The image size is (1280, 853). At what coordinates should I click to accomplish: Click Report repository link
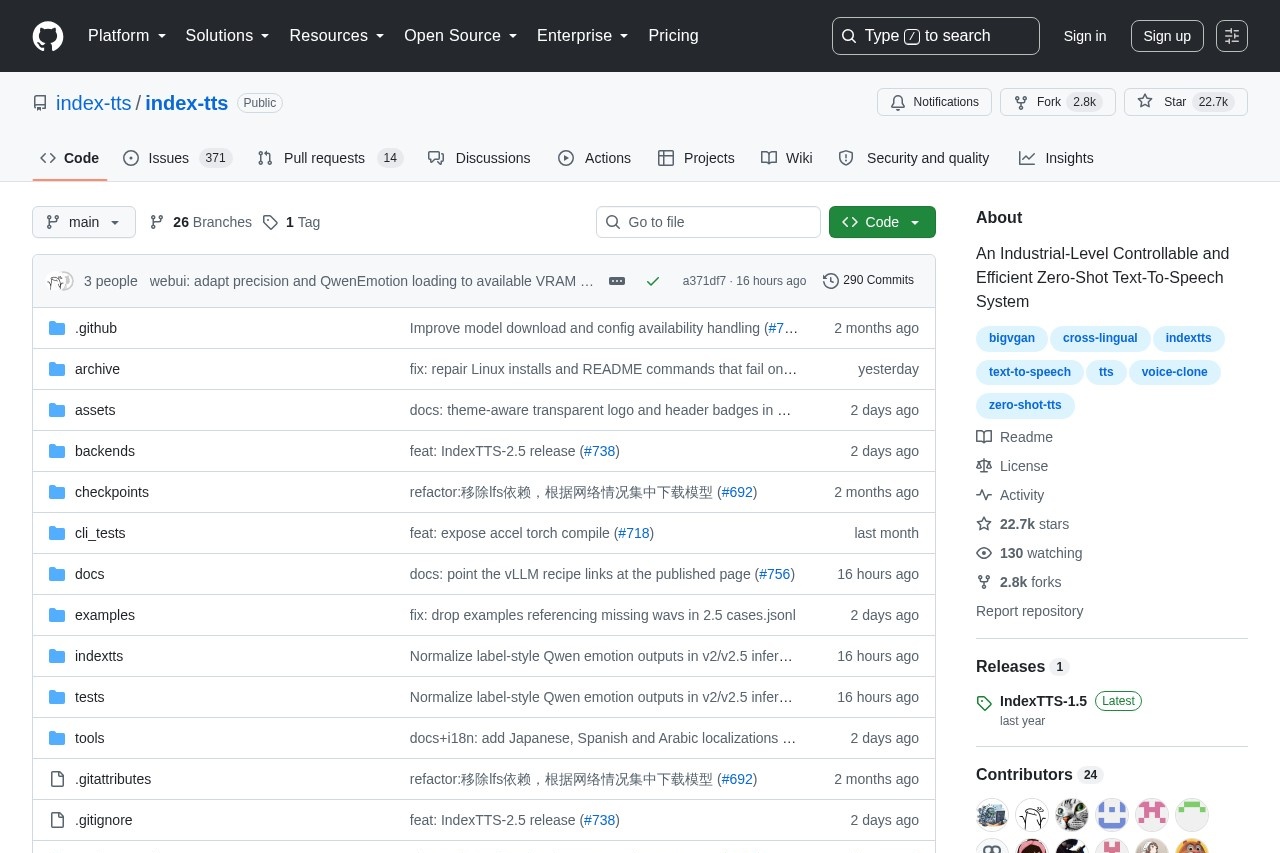pyautogui.click(x=1029, y=611)
